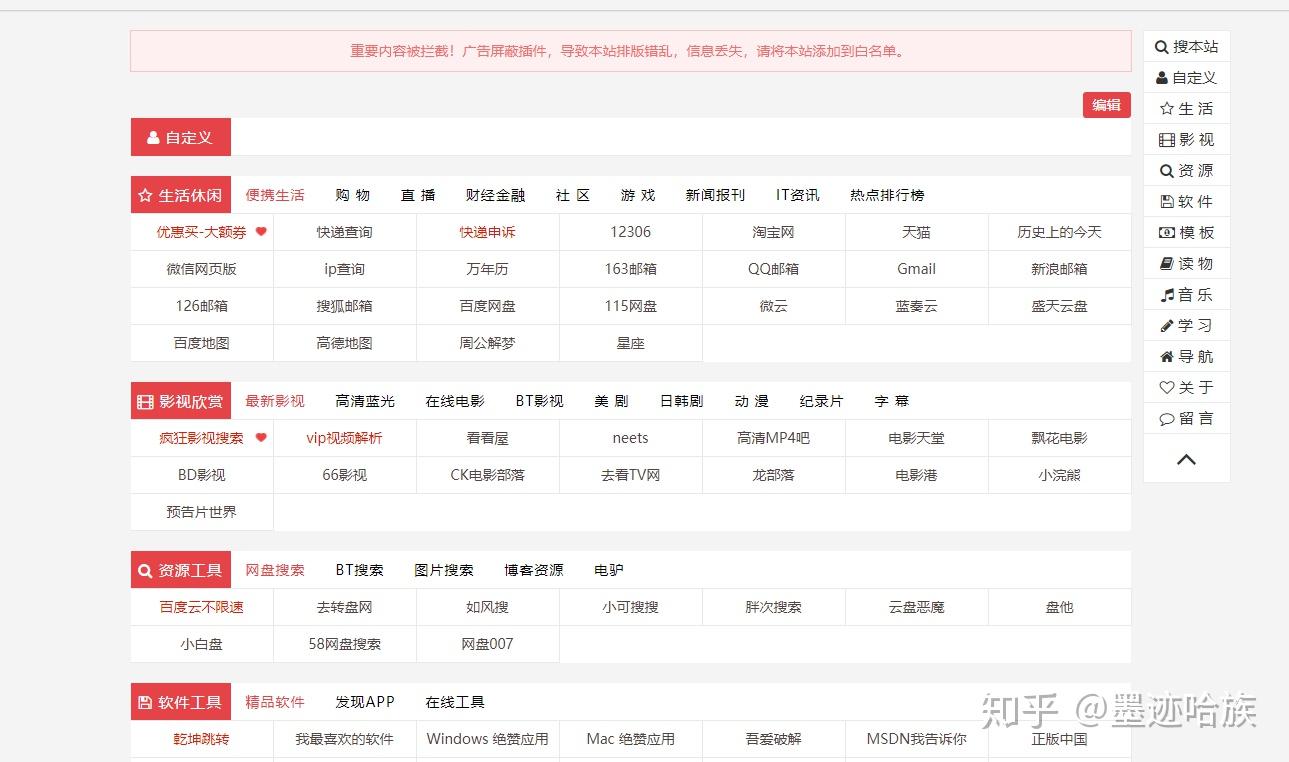Click the red heart next to 优惠买-大额券
Image resolution: width=1289 pixels, height=762 pixels.
(261, 232)
